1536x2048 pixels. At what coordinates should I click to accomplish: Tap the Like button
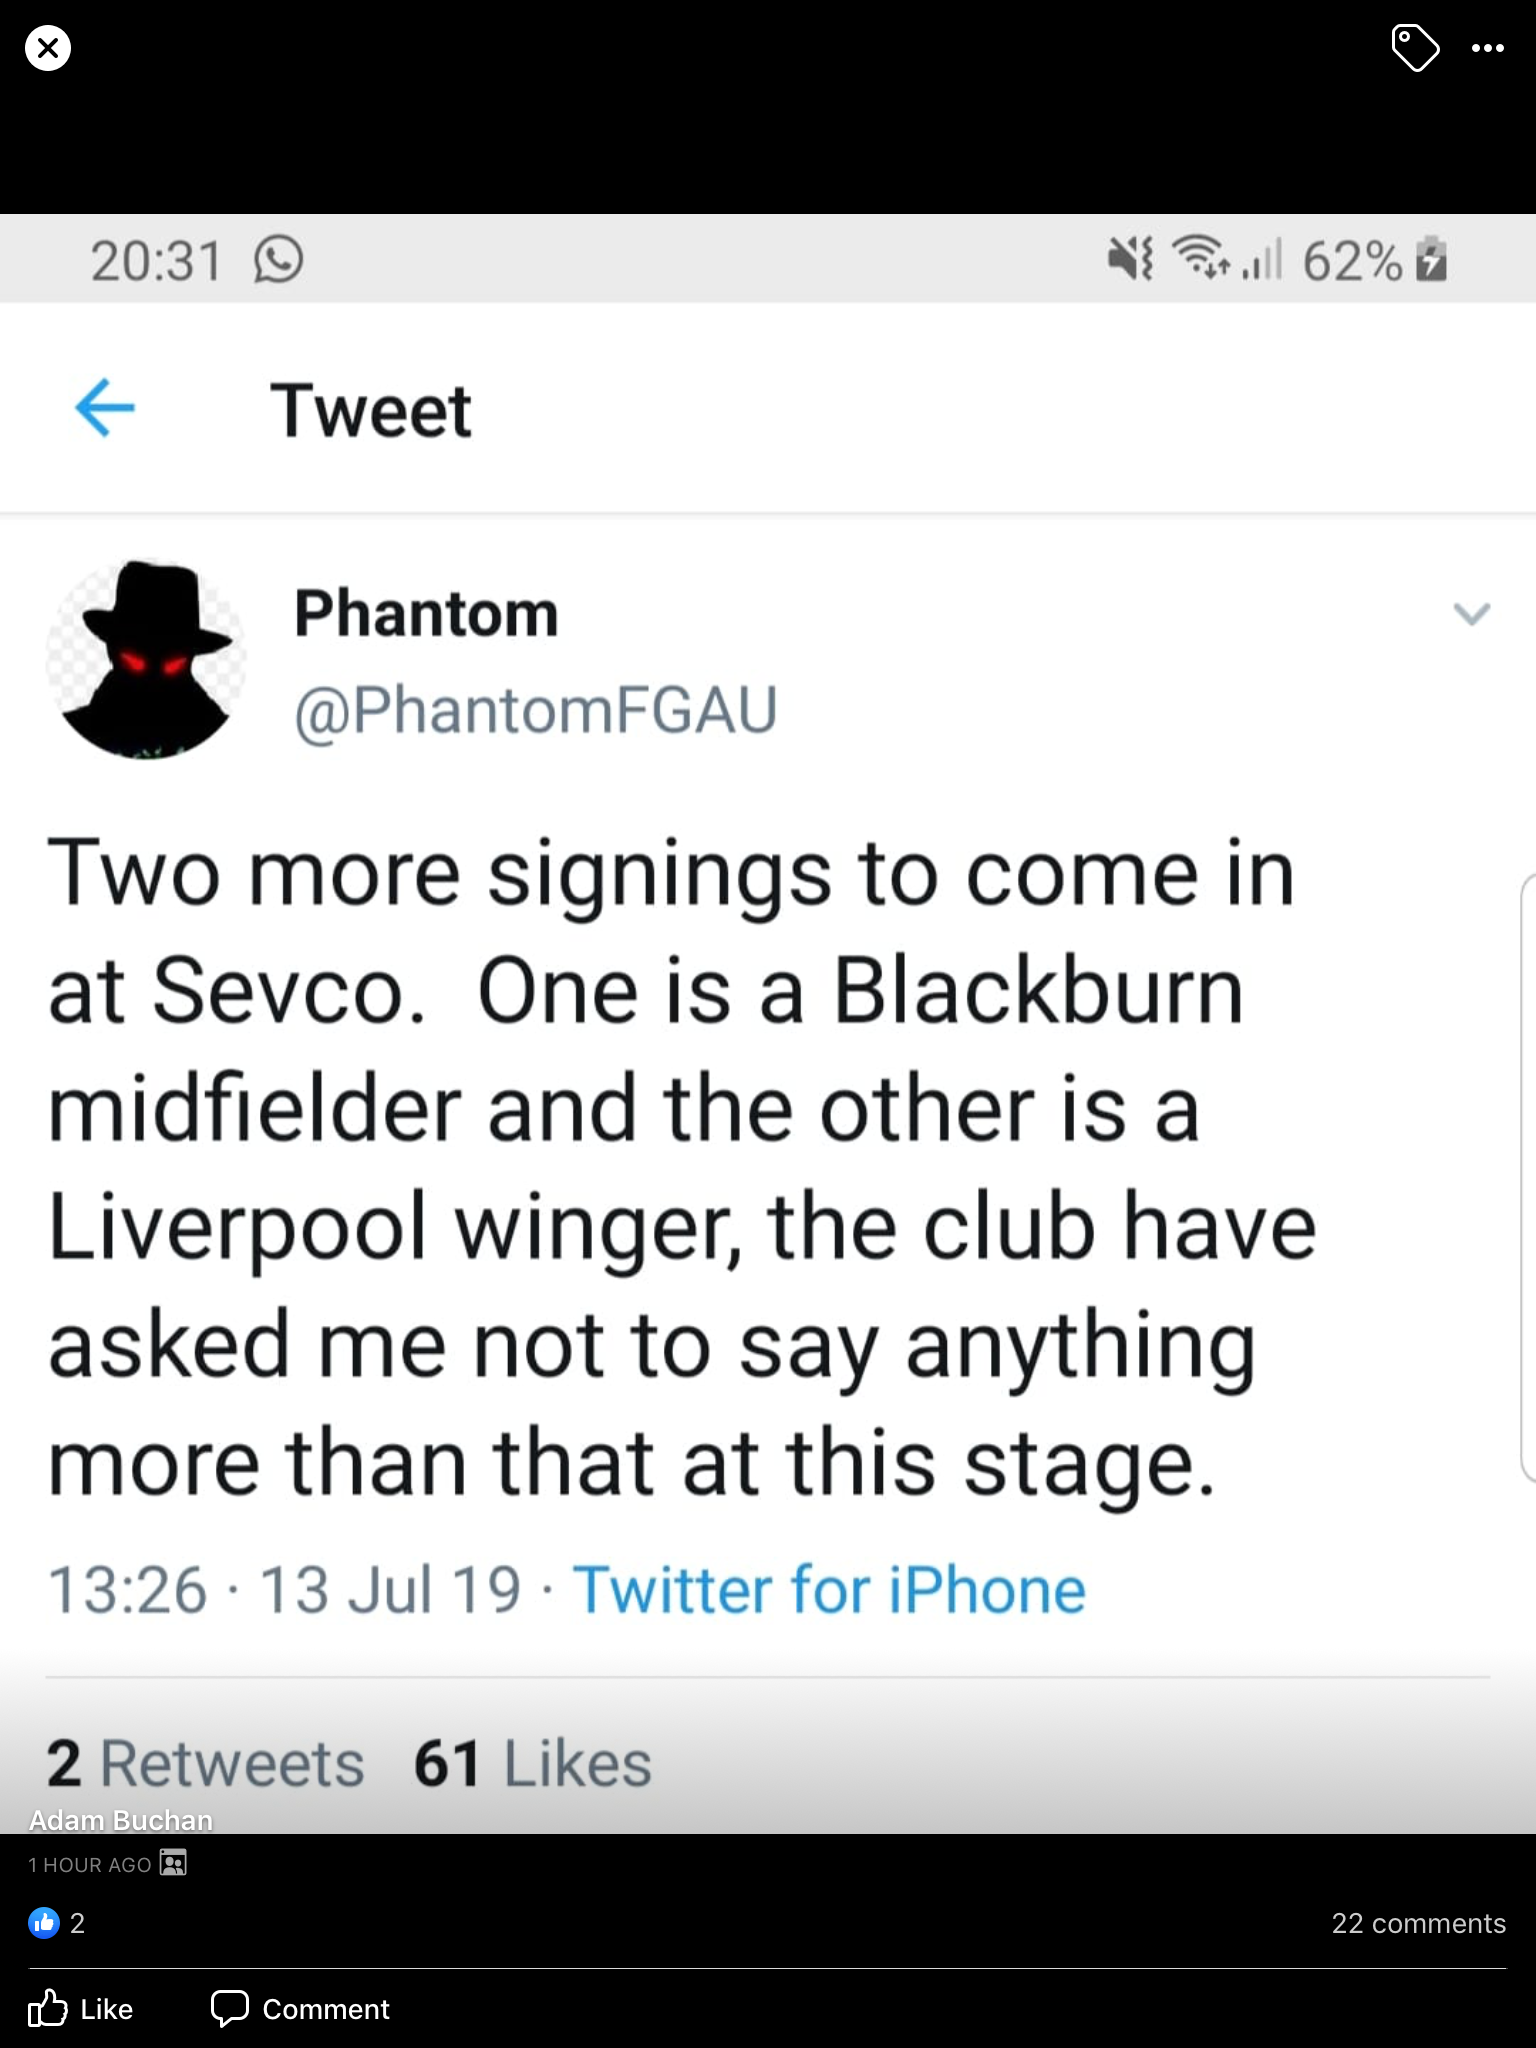pos(81,2009)
